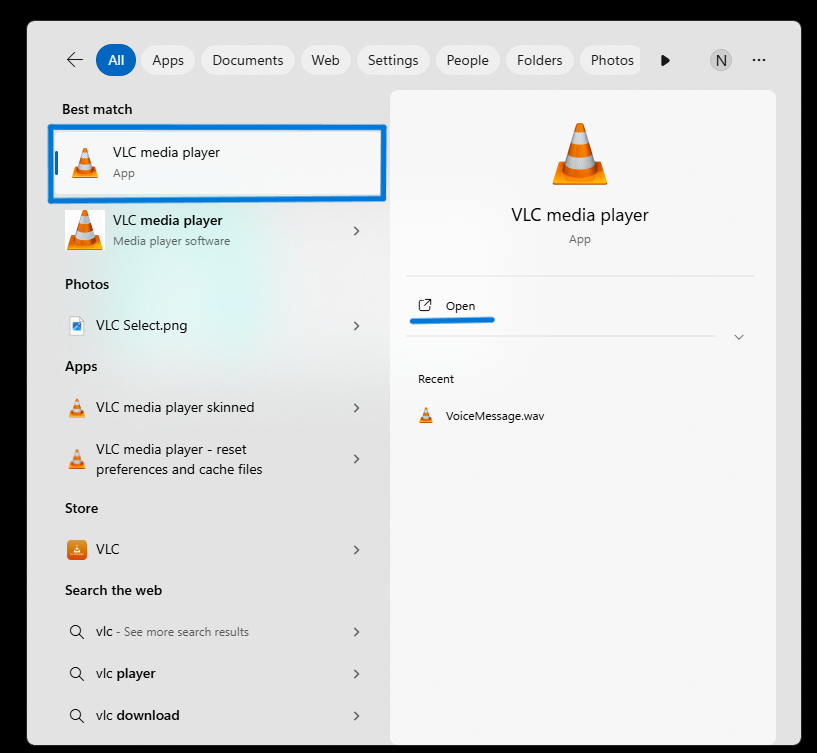
Task: Select the vlc download web suggestion
Action: (x=214, y=715)
